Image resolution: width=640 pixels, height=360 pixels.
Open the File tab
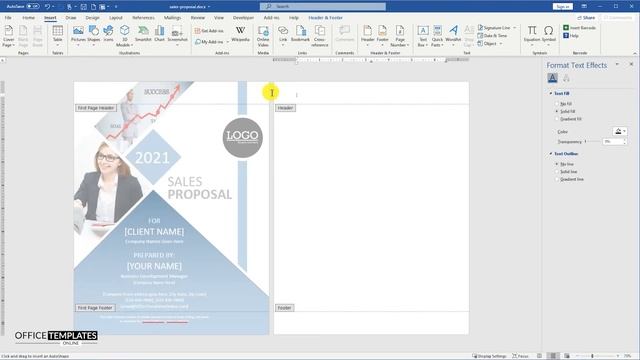click(8, 18)
